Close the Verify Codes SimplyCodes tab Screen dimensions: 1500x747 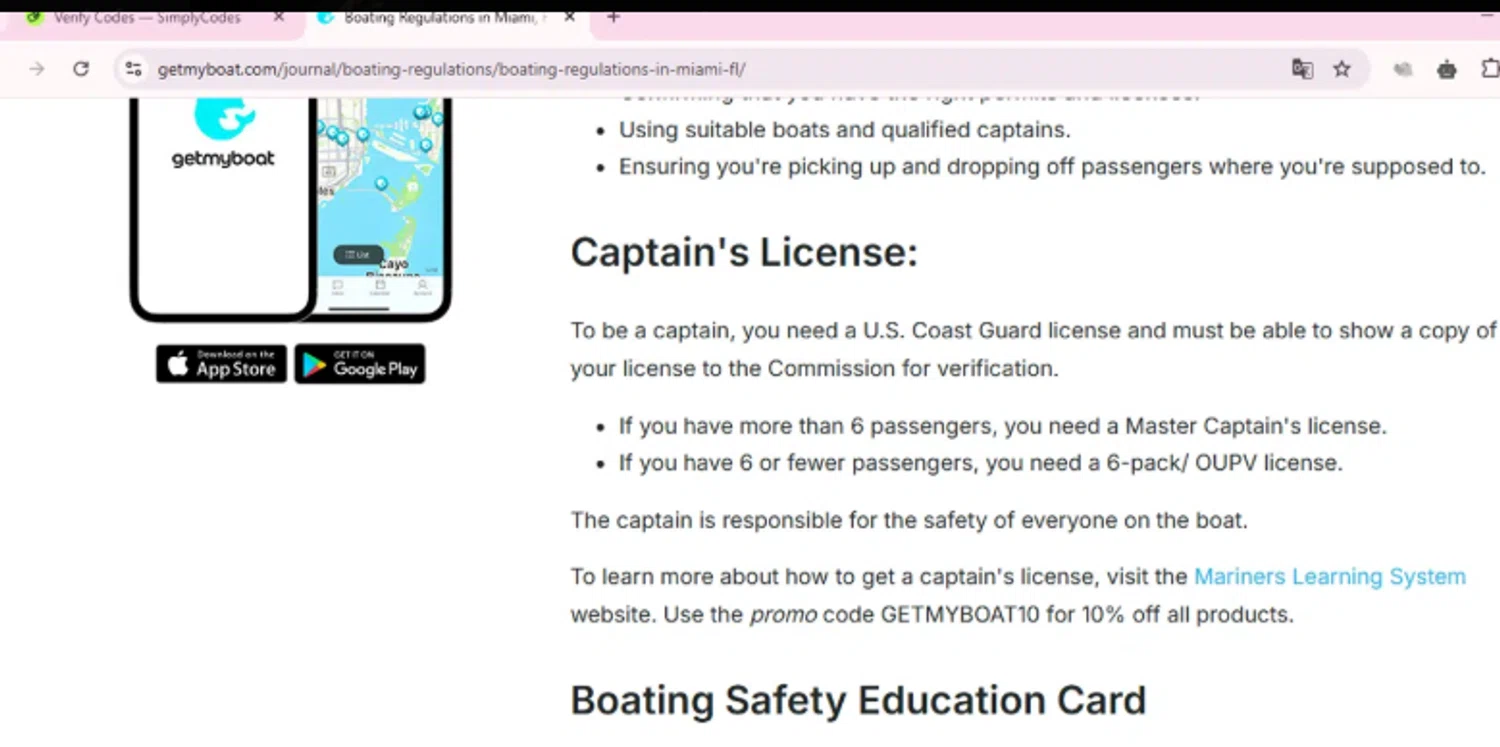point(279,17)
